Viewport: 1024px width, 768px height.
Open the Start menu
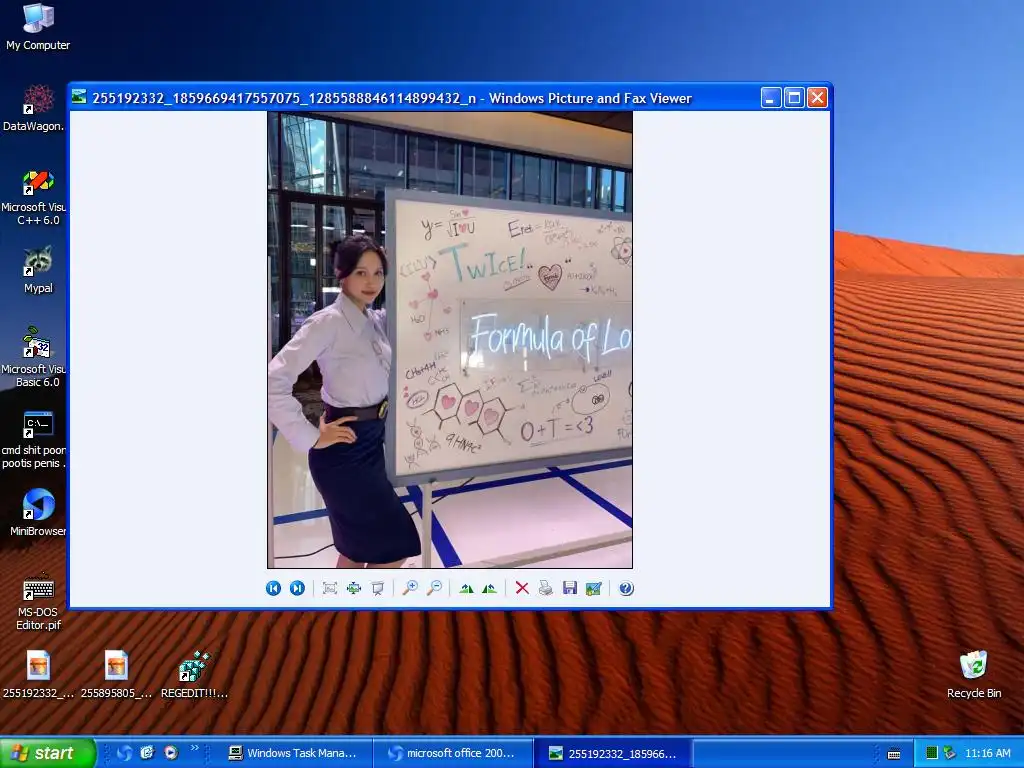pos(48,753)
